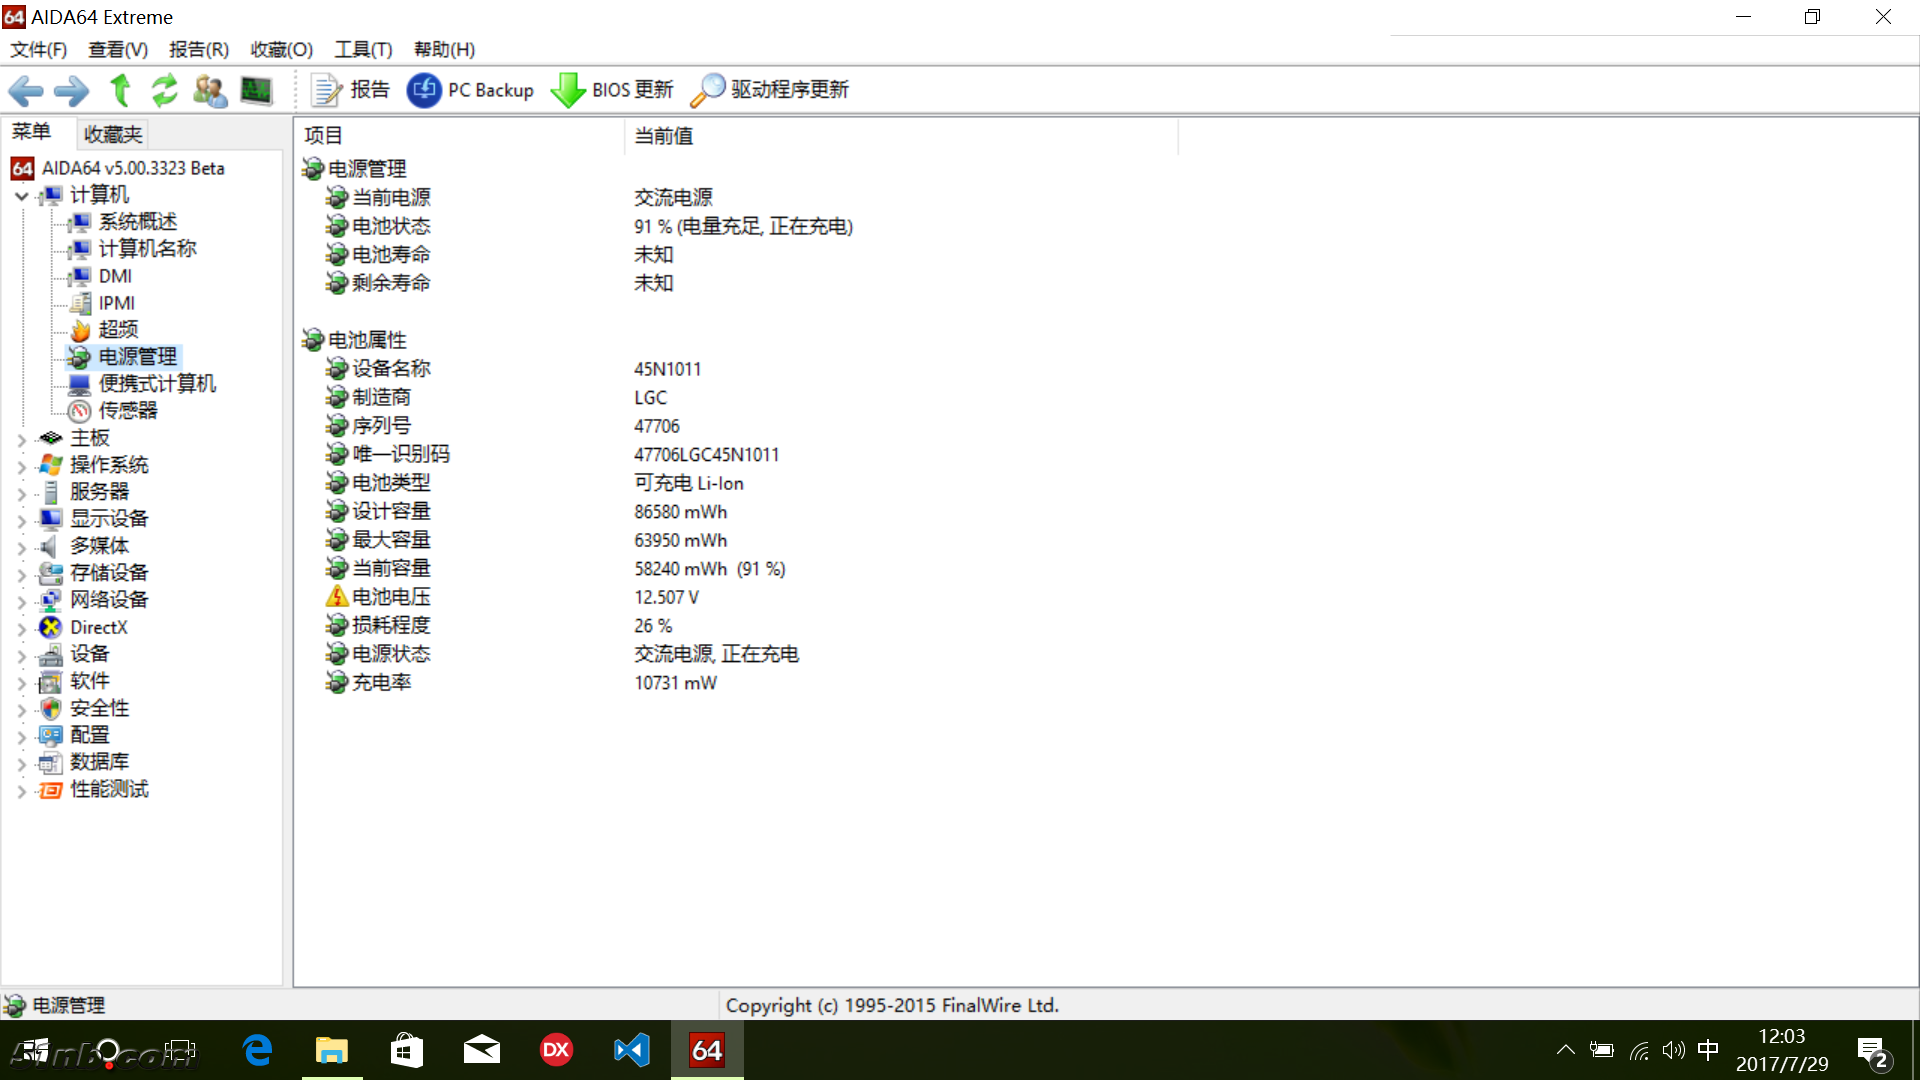Click the users icon in toolbar
This screenshot has height=1080, width=1920.
point(210,90)
